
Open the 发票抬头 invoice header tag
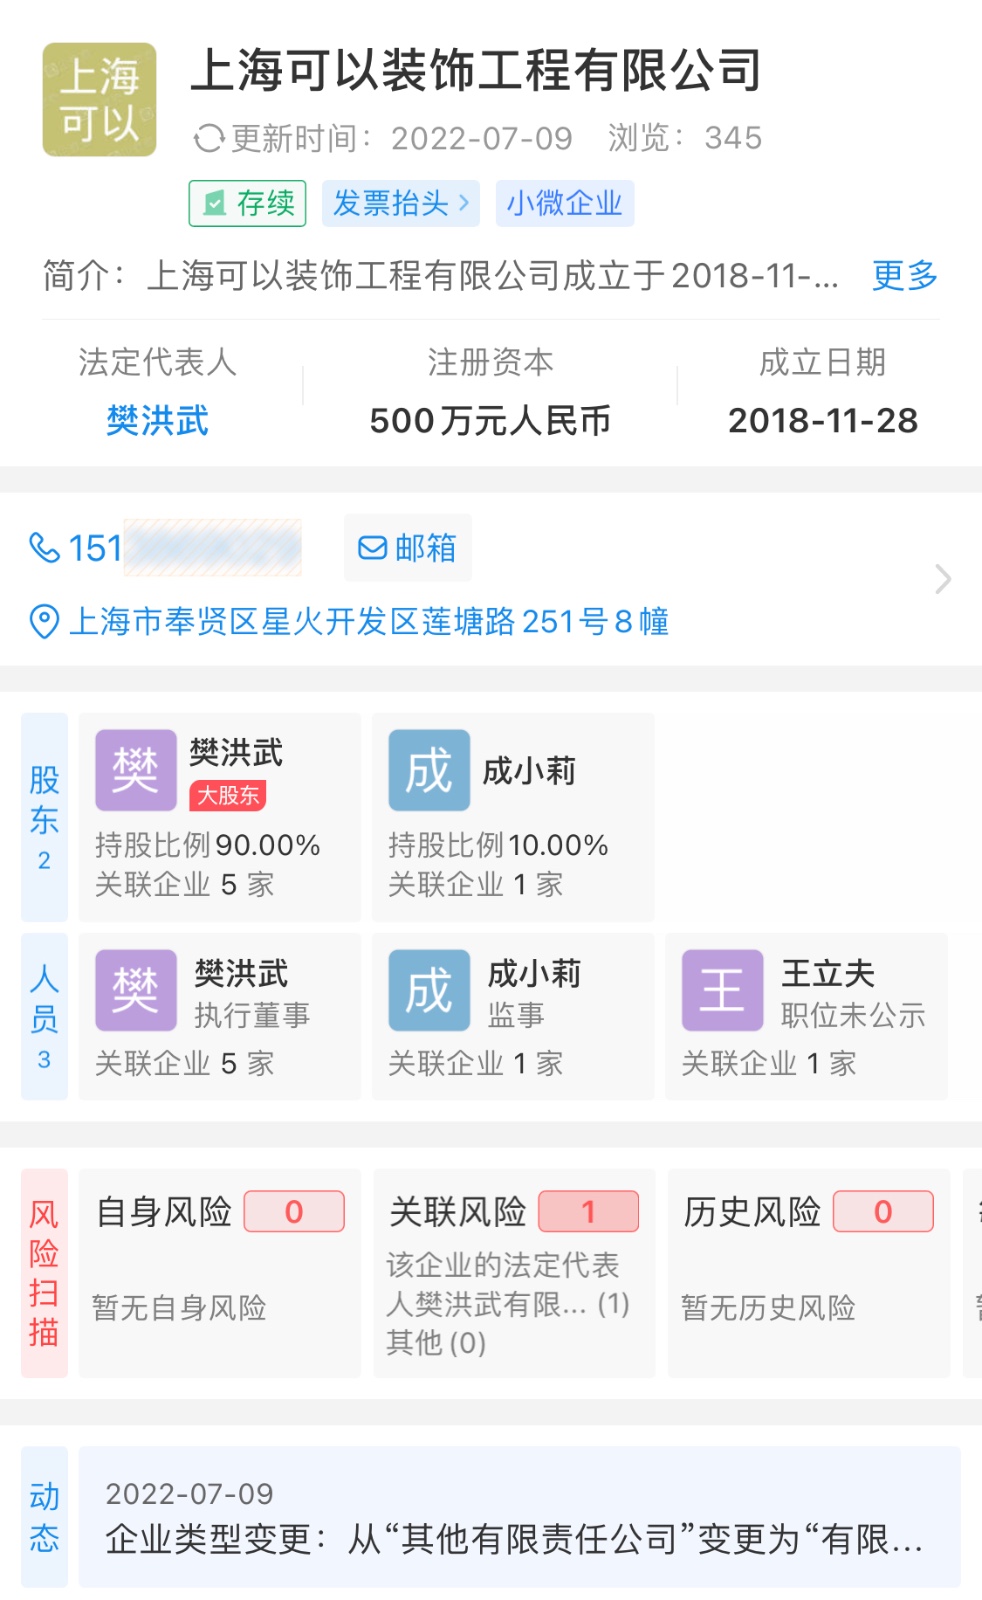click(x=400, y=204)
